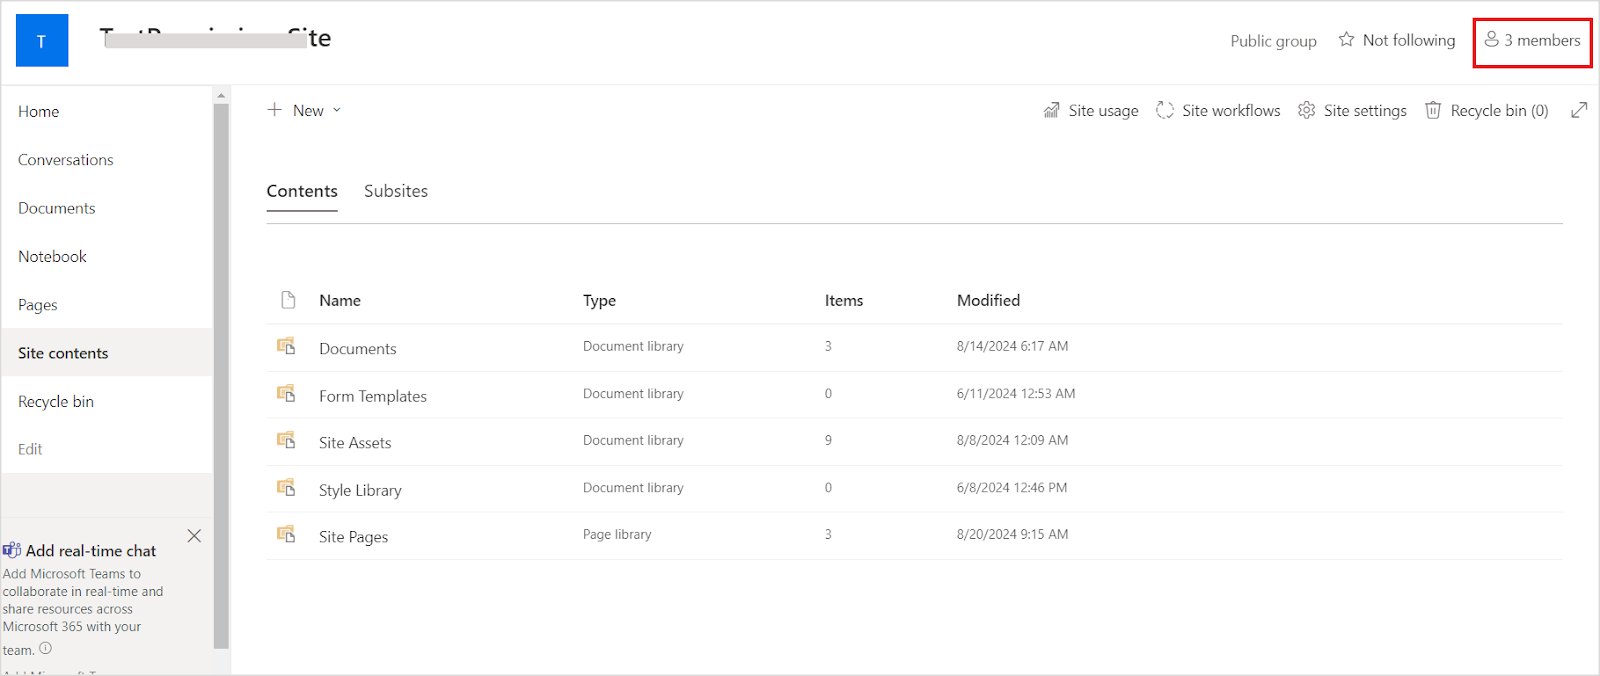
Task: Click the info icon beside team text
Action: [x=46, y=648]
